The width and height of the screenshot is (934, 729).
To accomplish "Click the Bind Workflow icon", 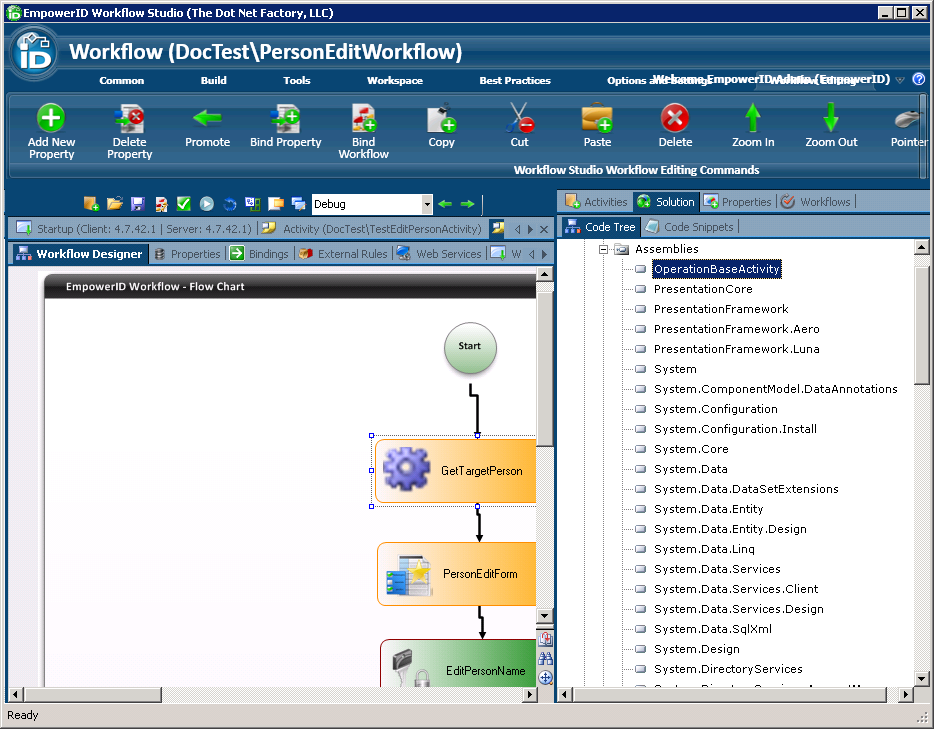I will coord(363,118).
